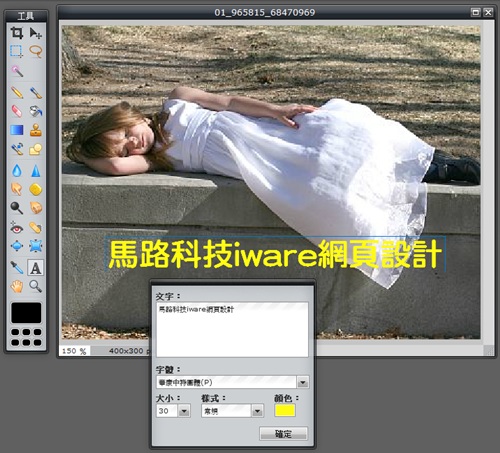Select the Pencil tool
Screen dimensions: 500x453
(17, 92)
